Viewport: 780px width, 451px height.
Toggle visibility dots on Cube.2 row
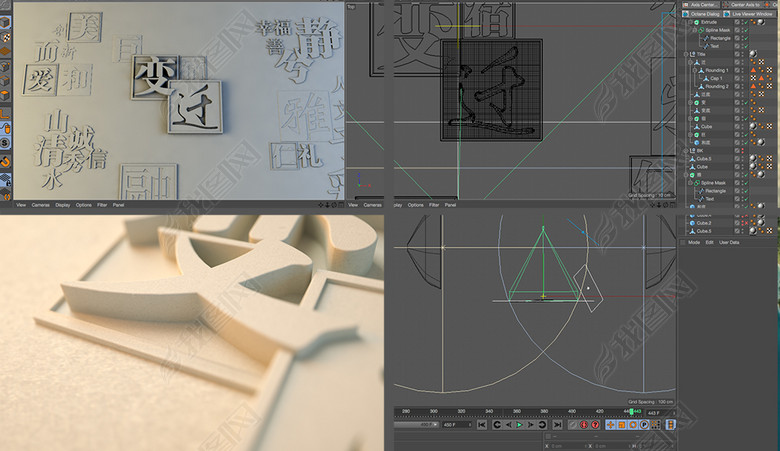(743, 223)
